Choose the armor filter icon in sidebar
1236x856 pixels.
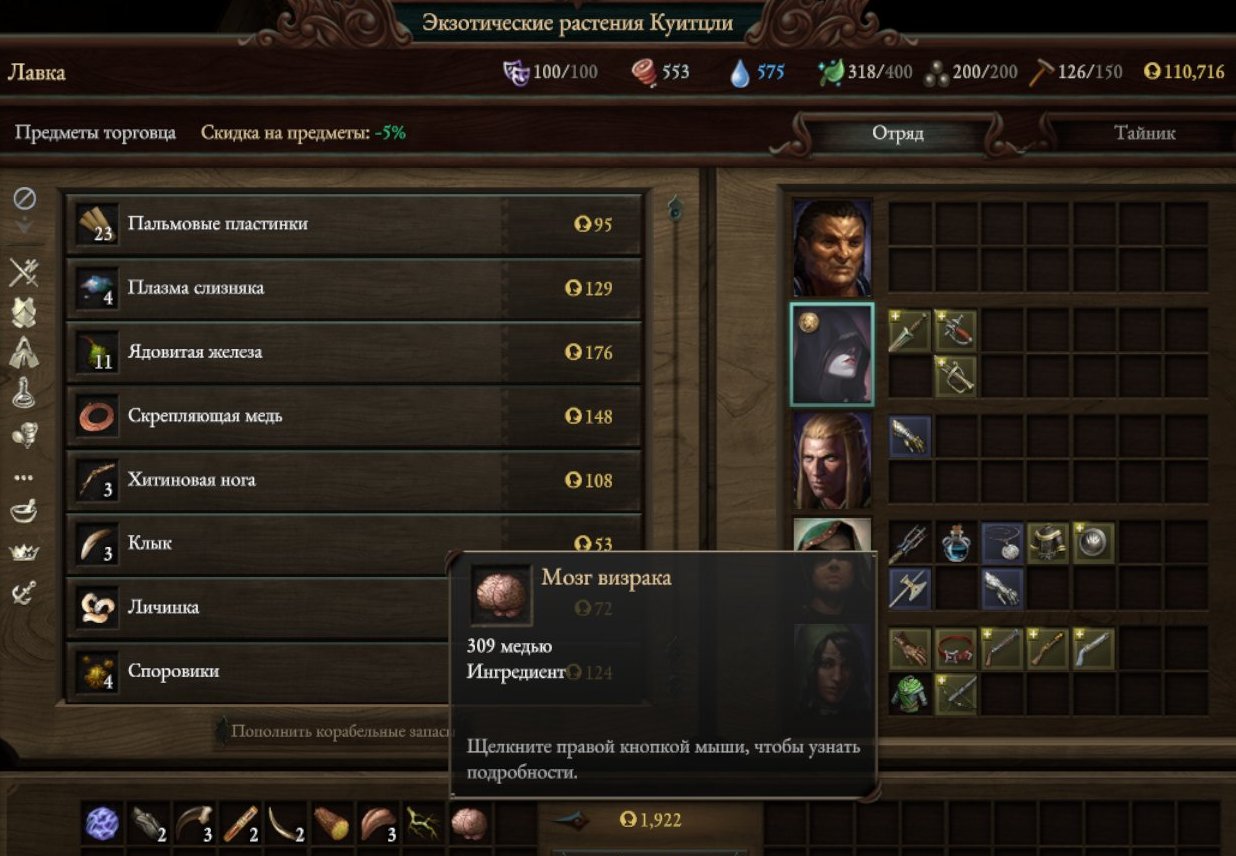click(24, 311)
